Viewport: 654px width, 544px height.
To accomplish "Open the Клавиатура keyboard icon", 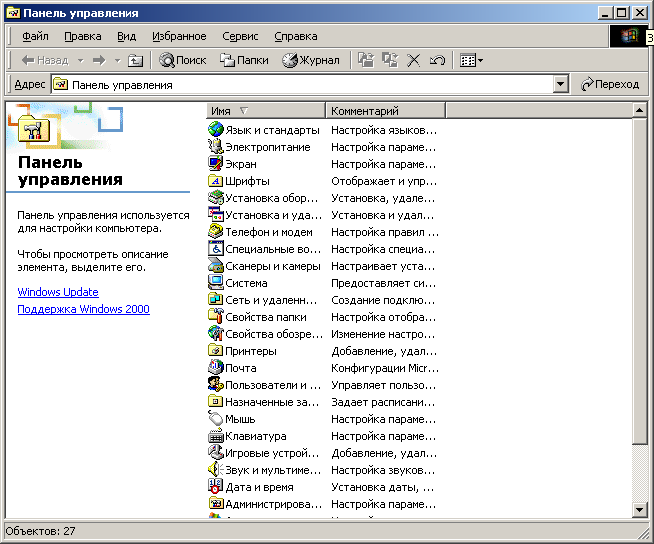I will 216,436.
